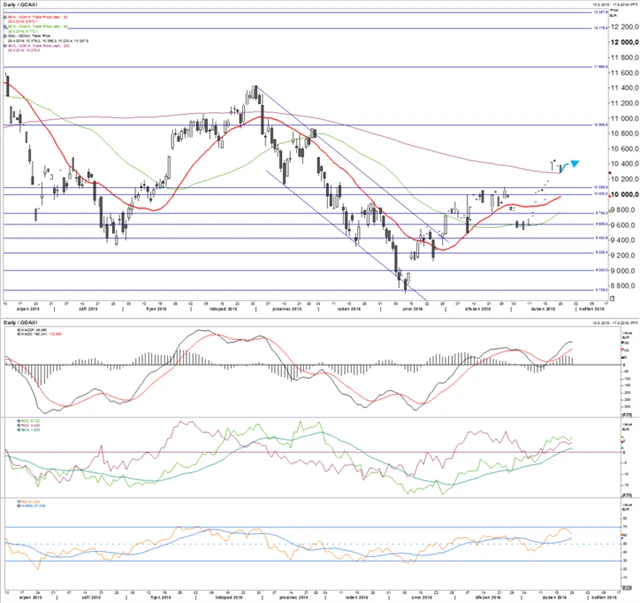Click the small square icon below price axis
Viewport: 640px width, 603px height.
(x=612, y=298)
